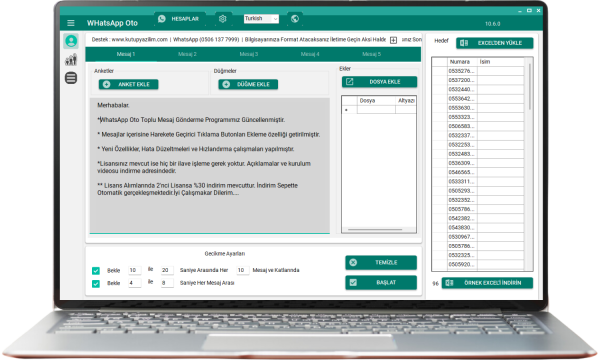Click the İsim column header
Image resolution: width=600 pixels, height=360 pixels.
[501, 62]
